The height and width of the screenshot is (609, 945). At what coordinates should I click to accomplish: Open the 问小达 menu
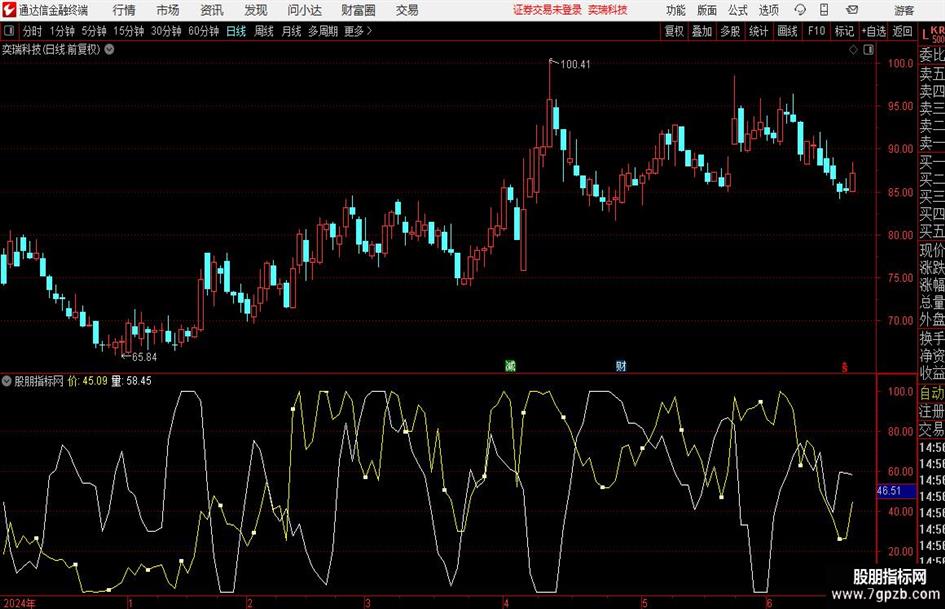pos(304,10)
